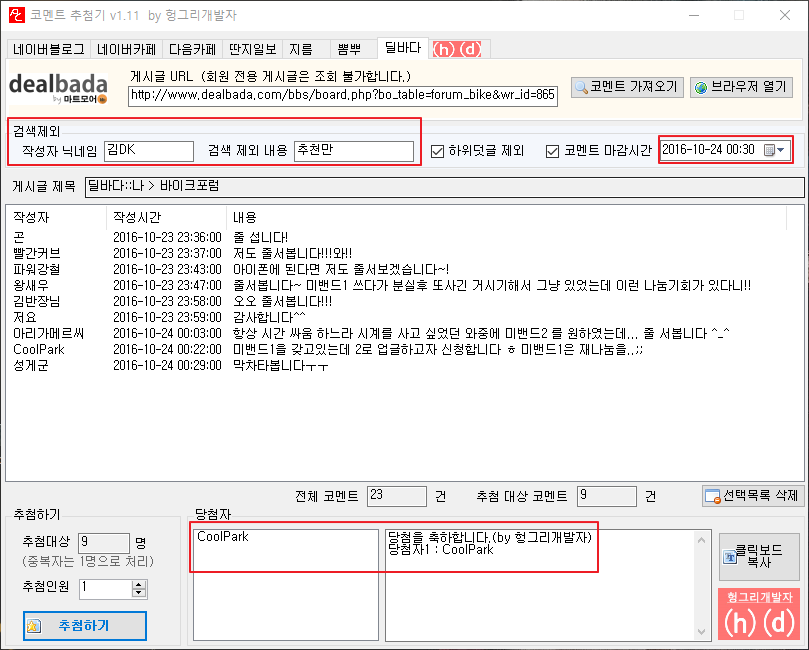Click the globe icon on 브라우저 열기
Image resolution: width=809 pixels, height=650 pixels.
tap(701, 88)
